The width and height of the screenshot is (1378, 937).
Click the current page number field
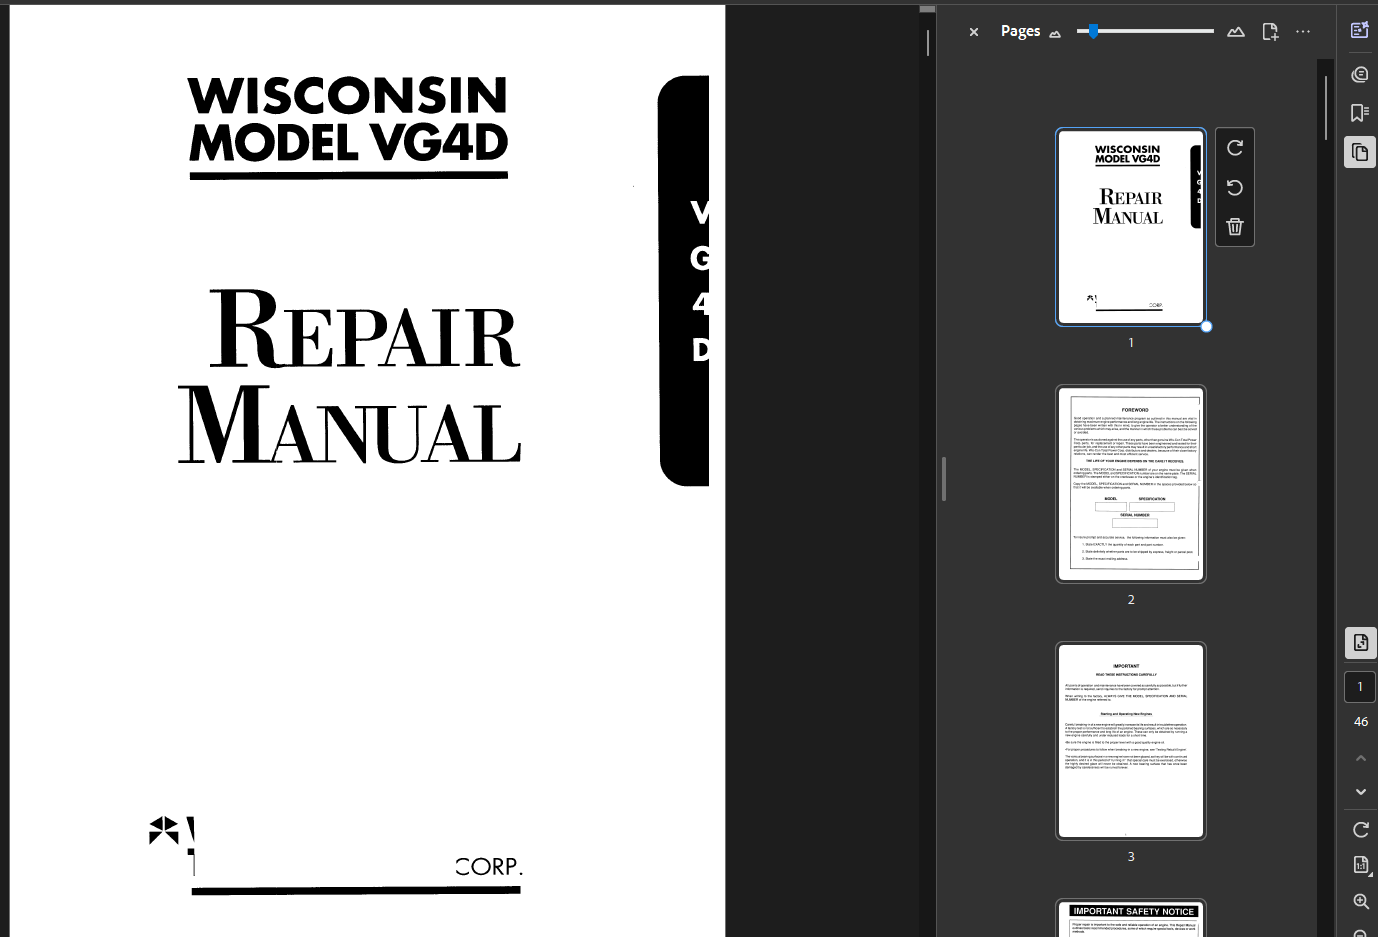(x=1360, y=688)
